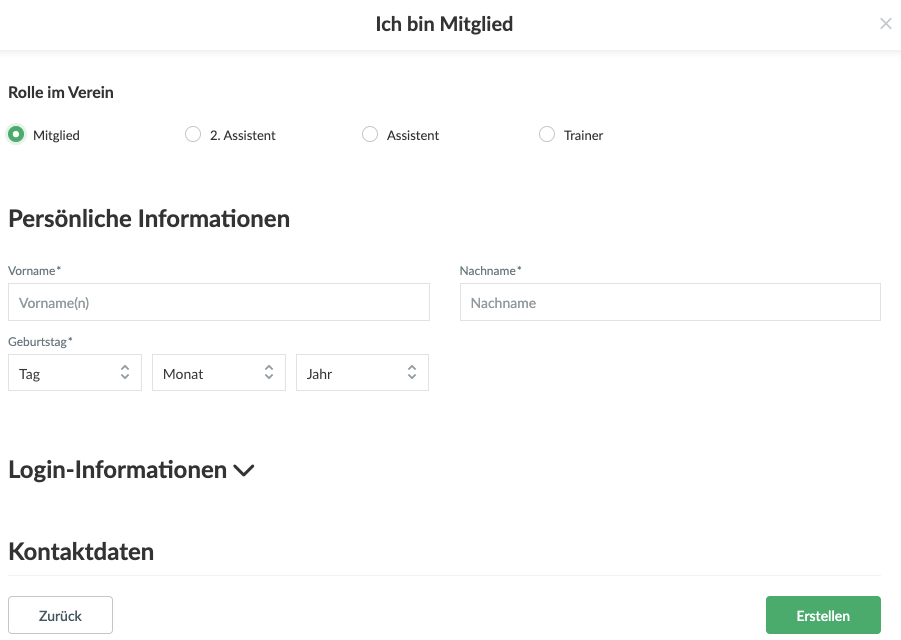Select the Mitglied role radio button
The image size is (901, 640).
click(x=16, y=135)
